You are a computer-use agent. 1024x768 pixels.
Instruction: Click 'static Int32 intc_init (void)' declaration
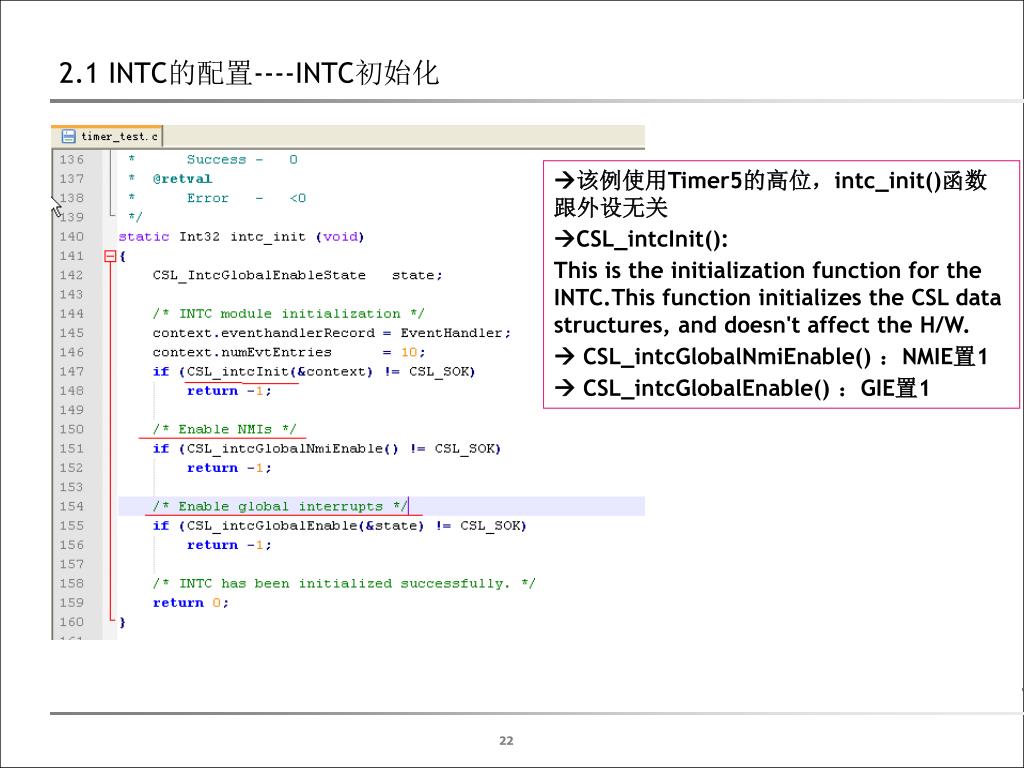point(241,236)
